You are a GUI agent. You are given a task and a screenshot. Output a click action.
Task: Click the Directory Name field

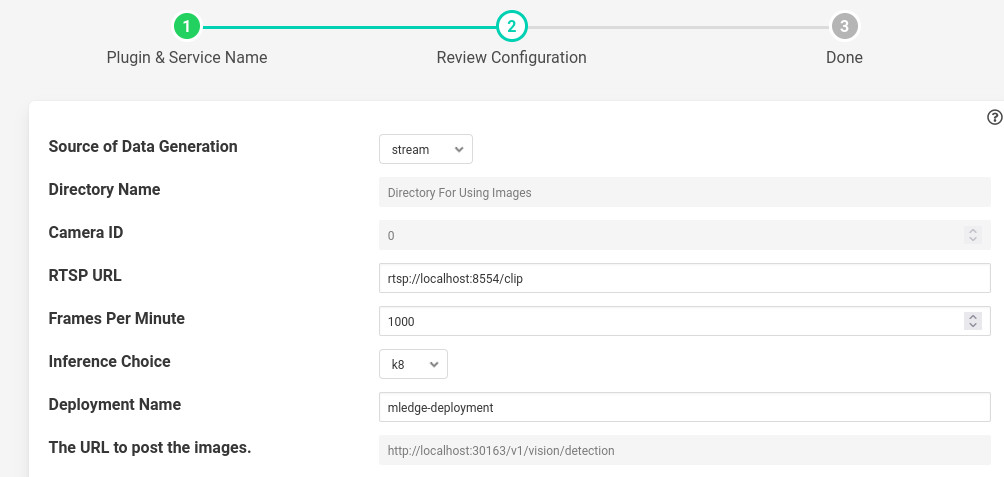point(684,192)
